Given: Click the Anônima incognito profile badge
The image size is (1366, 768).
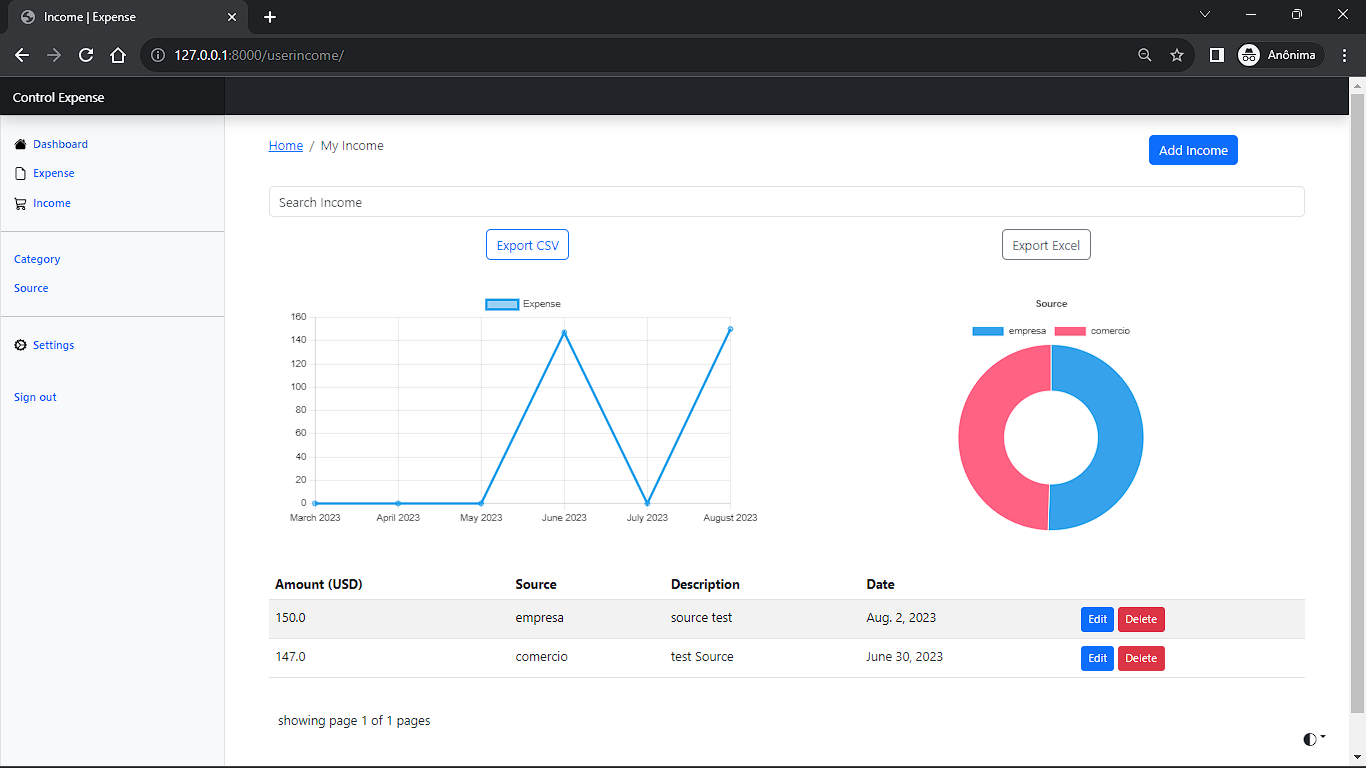Looking at the screenshot, I should click(1280, 55).
